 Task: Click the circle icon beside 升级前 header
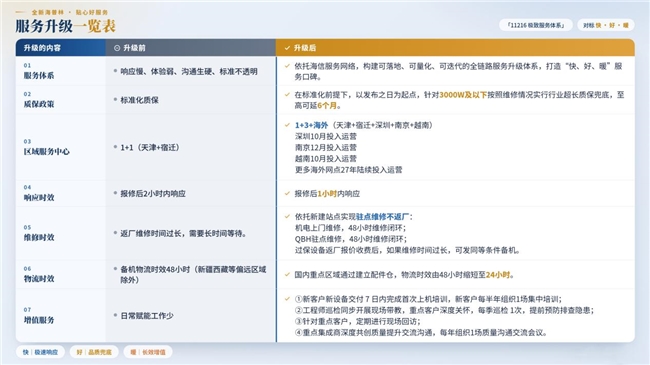(x=117, y=48)
